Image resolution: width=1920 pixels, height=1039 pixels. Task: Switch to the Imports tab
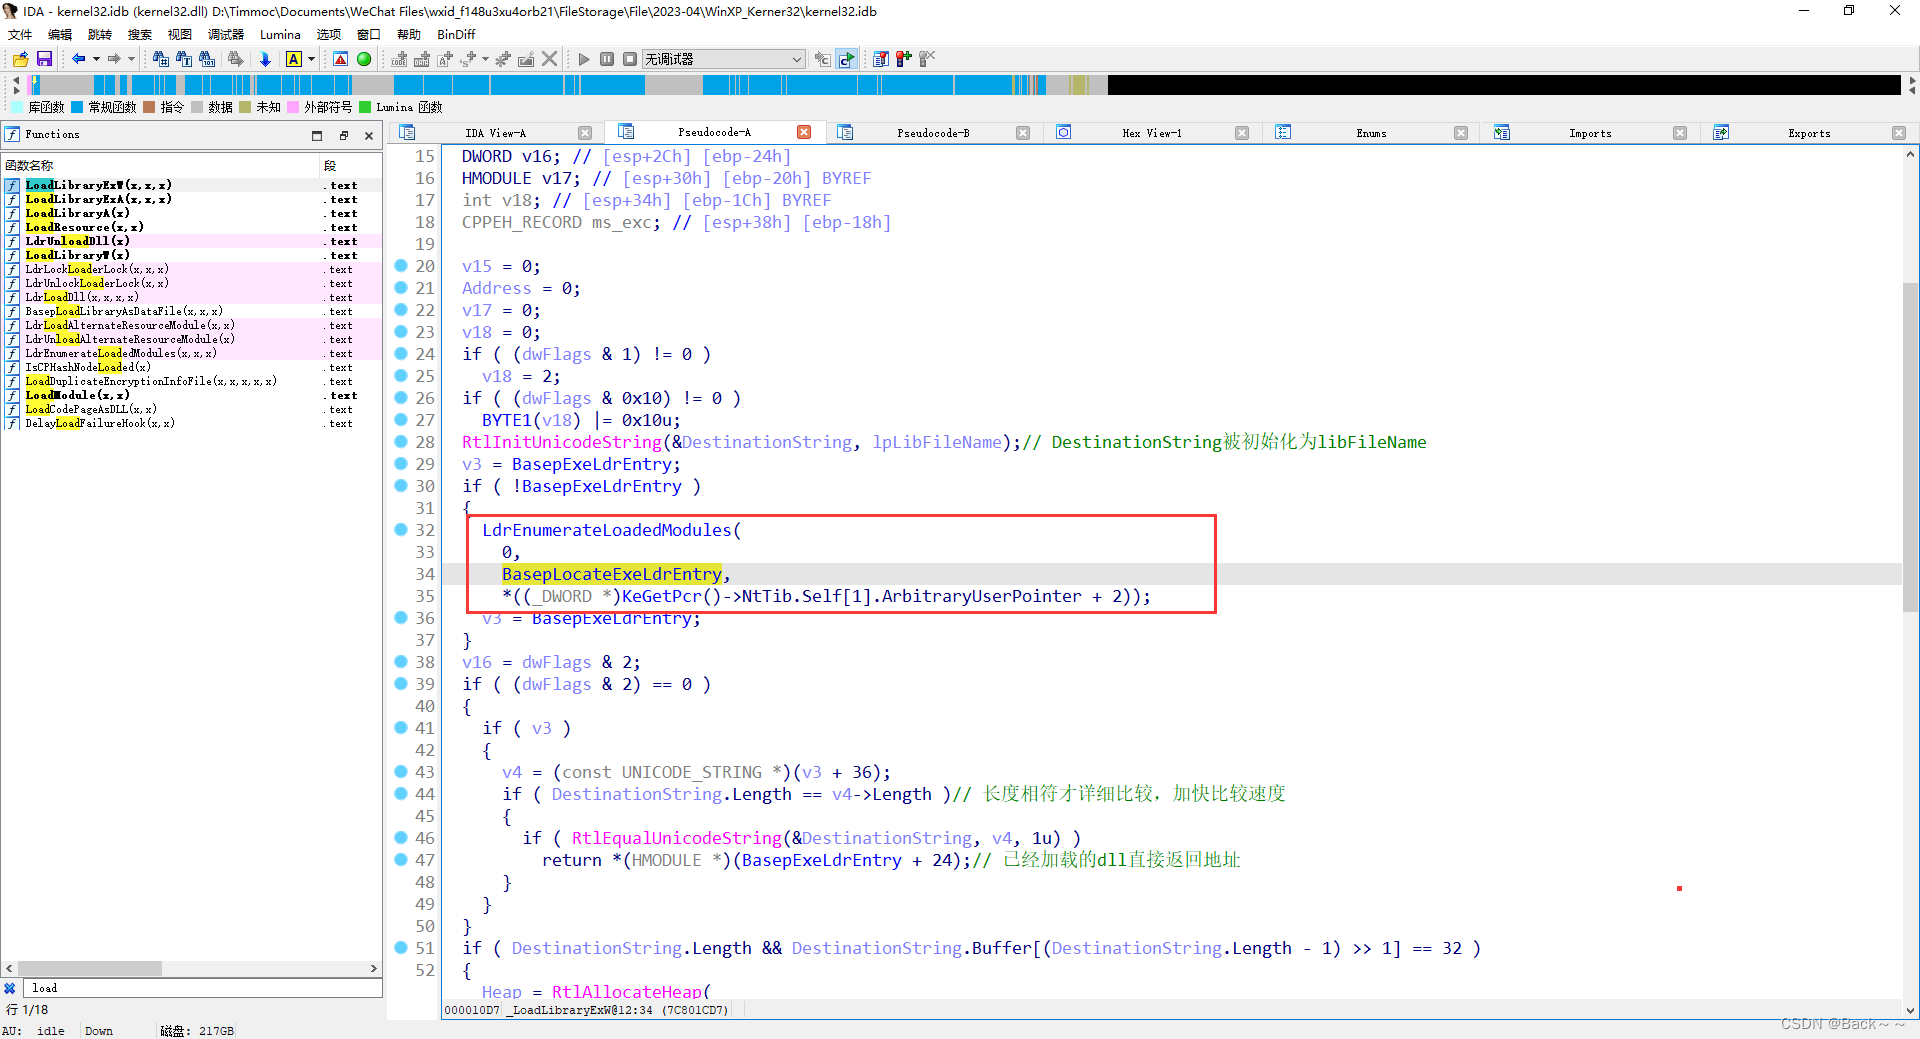pos(1590,133)
